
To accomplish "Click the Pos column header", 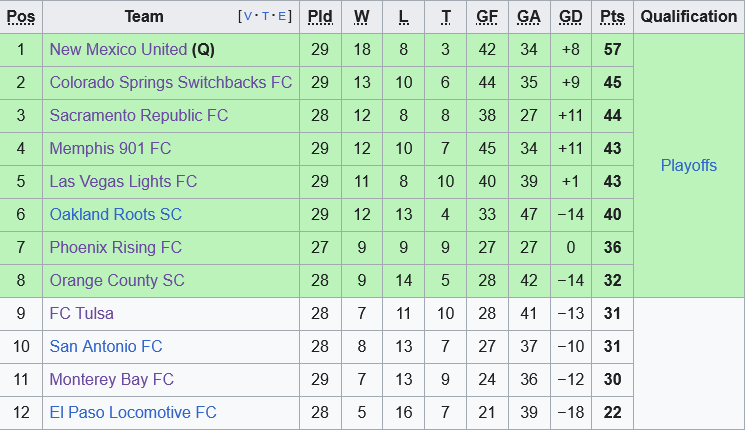I will coord(21,16).
